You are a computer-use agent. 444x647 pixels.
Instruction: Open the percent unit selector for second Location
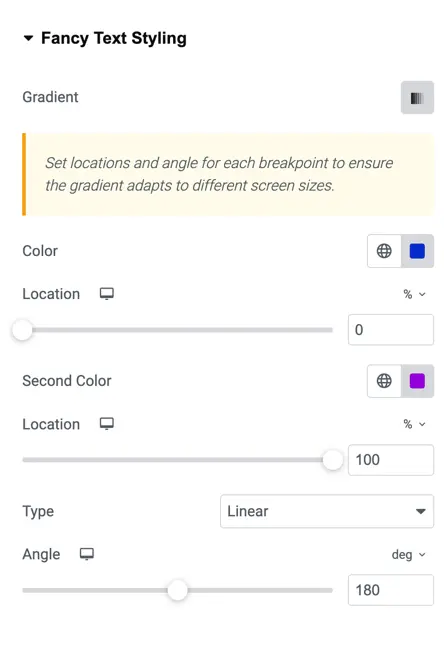point(414,424)
